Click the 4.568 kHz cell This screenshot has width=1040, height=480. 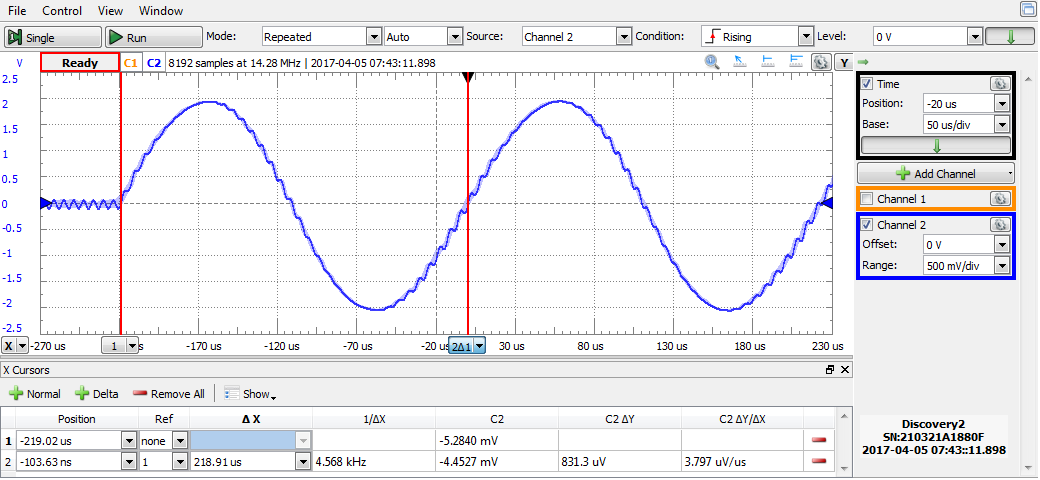tap(373, 461)
